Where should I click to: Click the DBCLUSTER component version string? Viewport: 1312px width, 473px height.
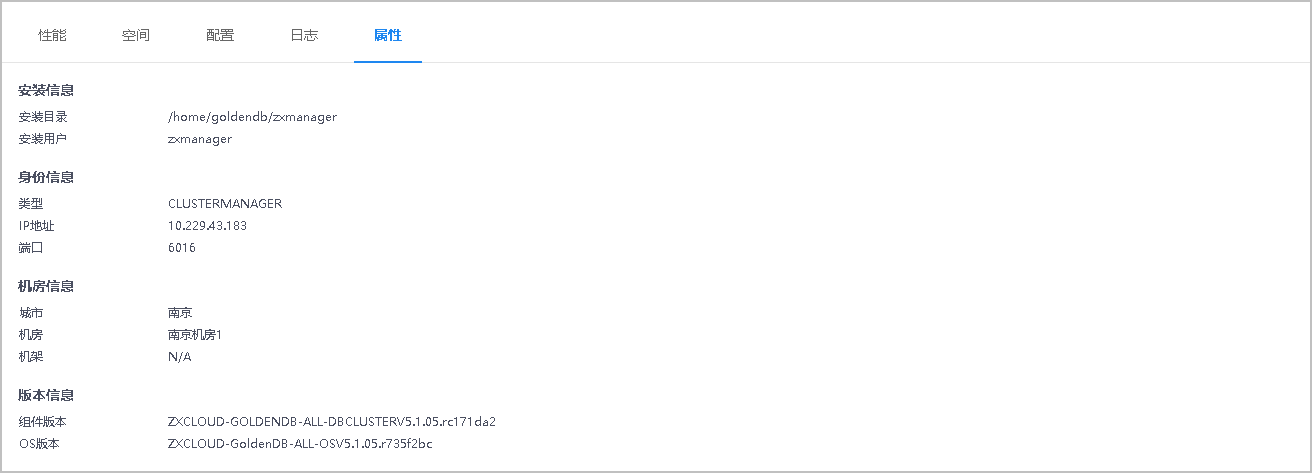coord(332,421)
